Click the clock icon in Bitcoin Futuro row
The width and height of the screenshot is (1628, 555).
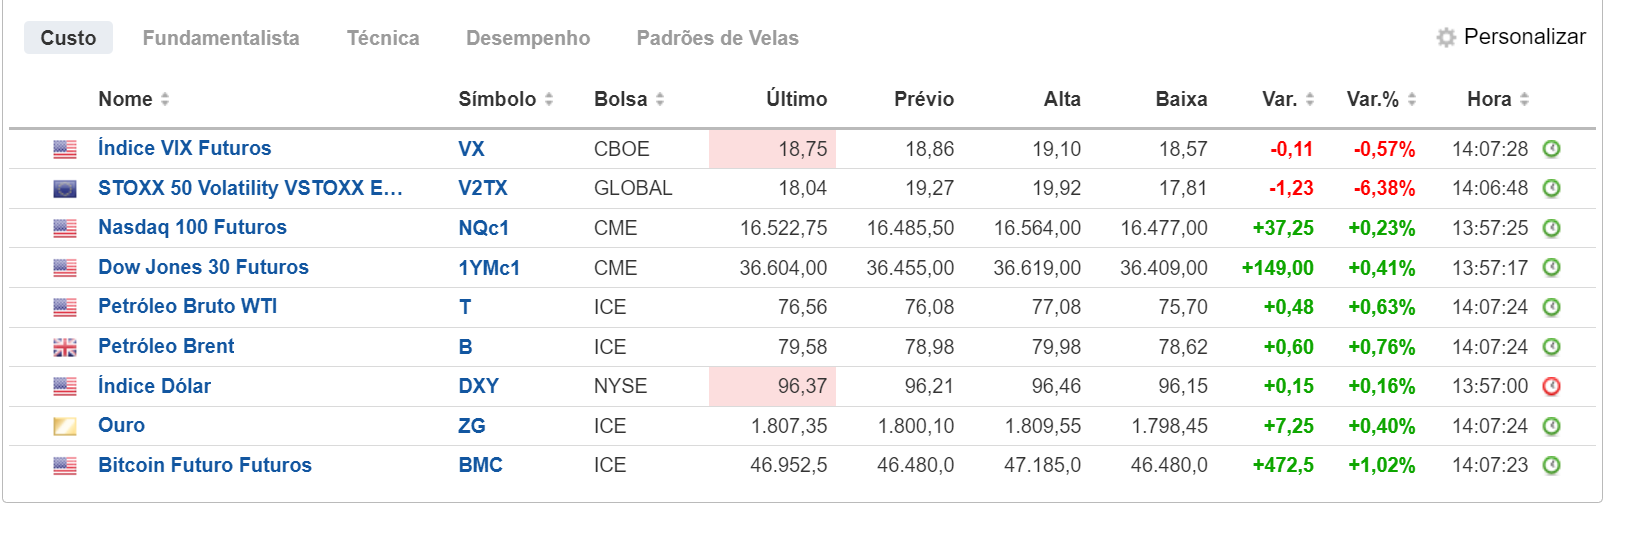pyautogui.click(x=1551, y=465)
